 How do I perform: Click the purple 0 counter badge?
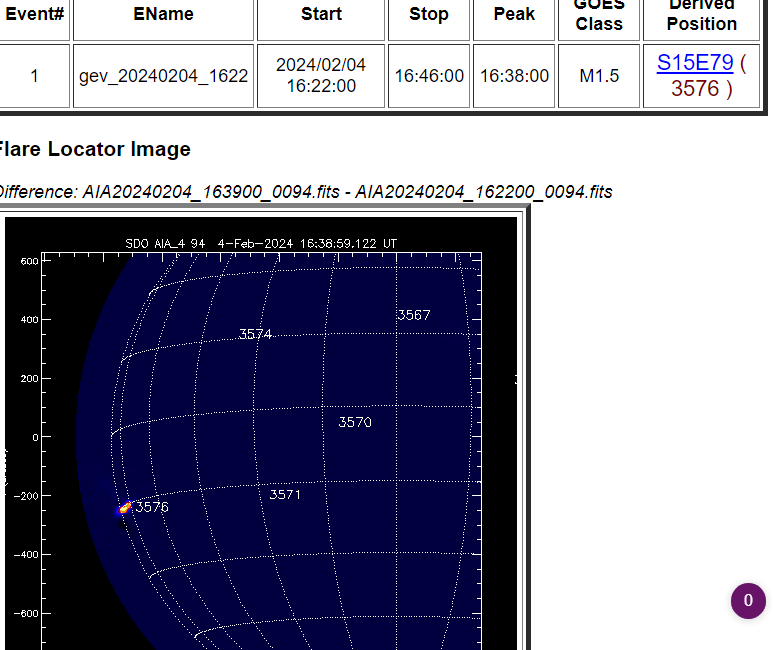pyautogui.click(x=748, y=601)
